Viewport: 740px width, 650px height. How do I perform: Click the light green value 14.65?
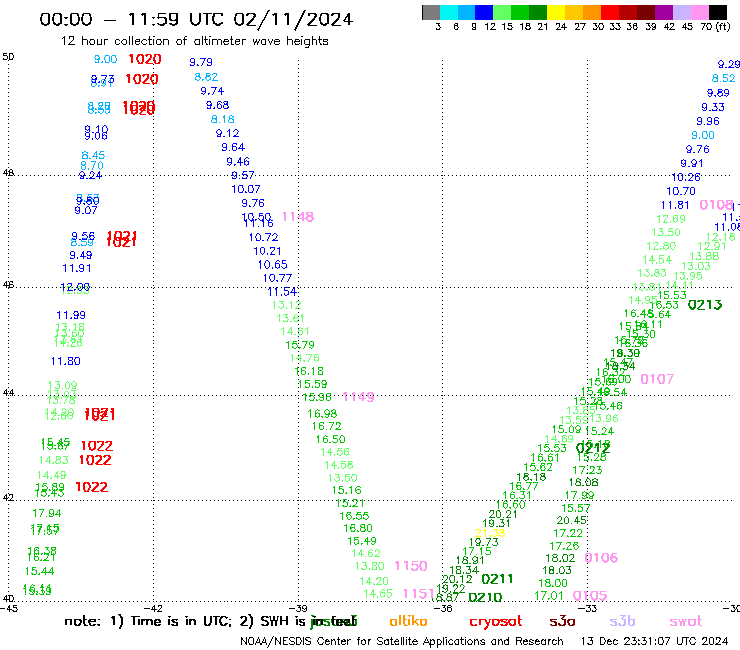[378, 594]
